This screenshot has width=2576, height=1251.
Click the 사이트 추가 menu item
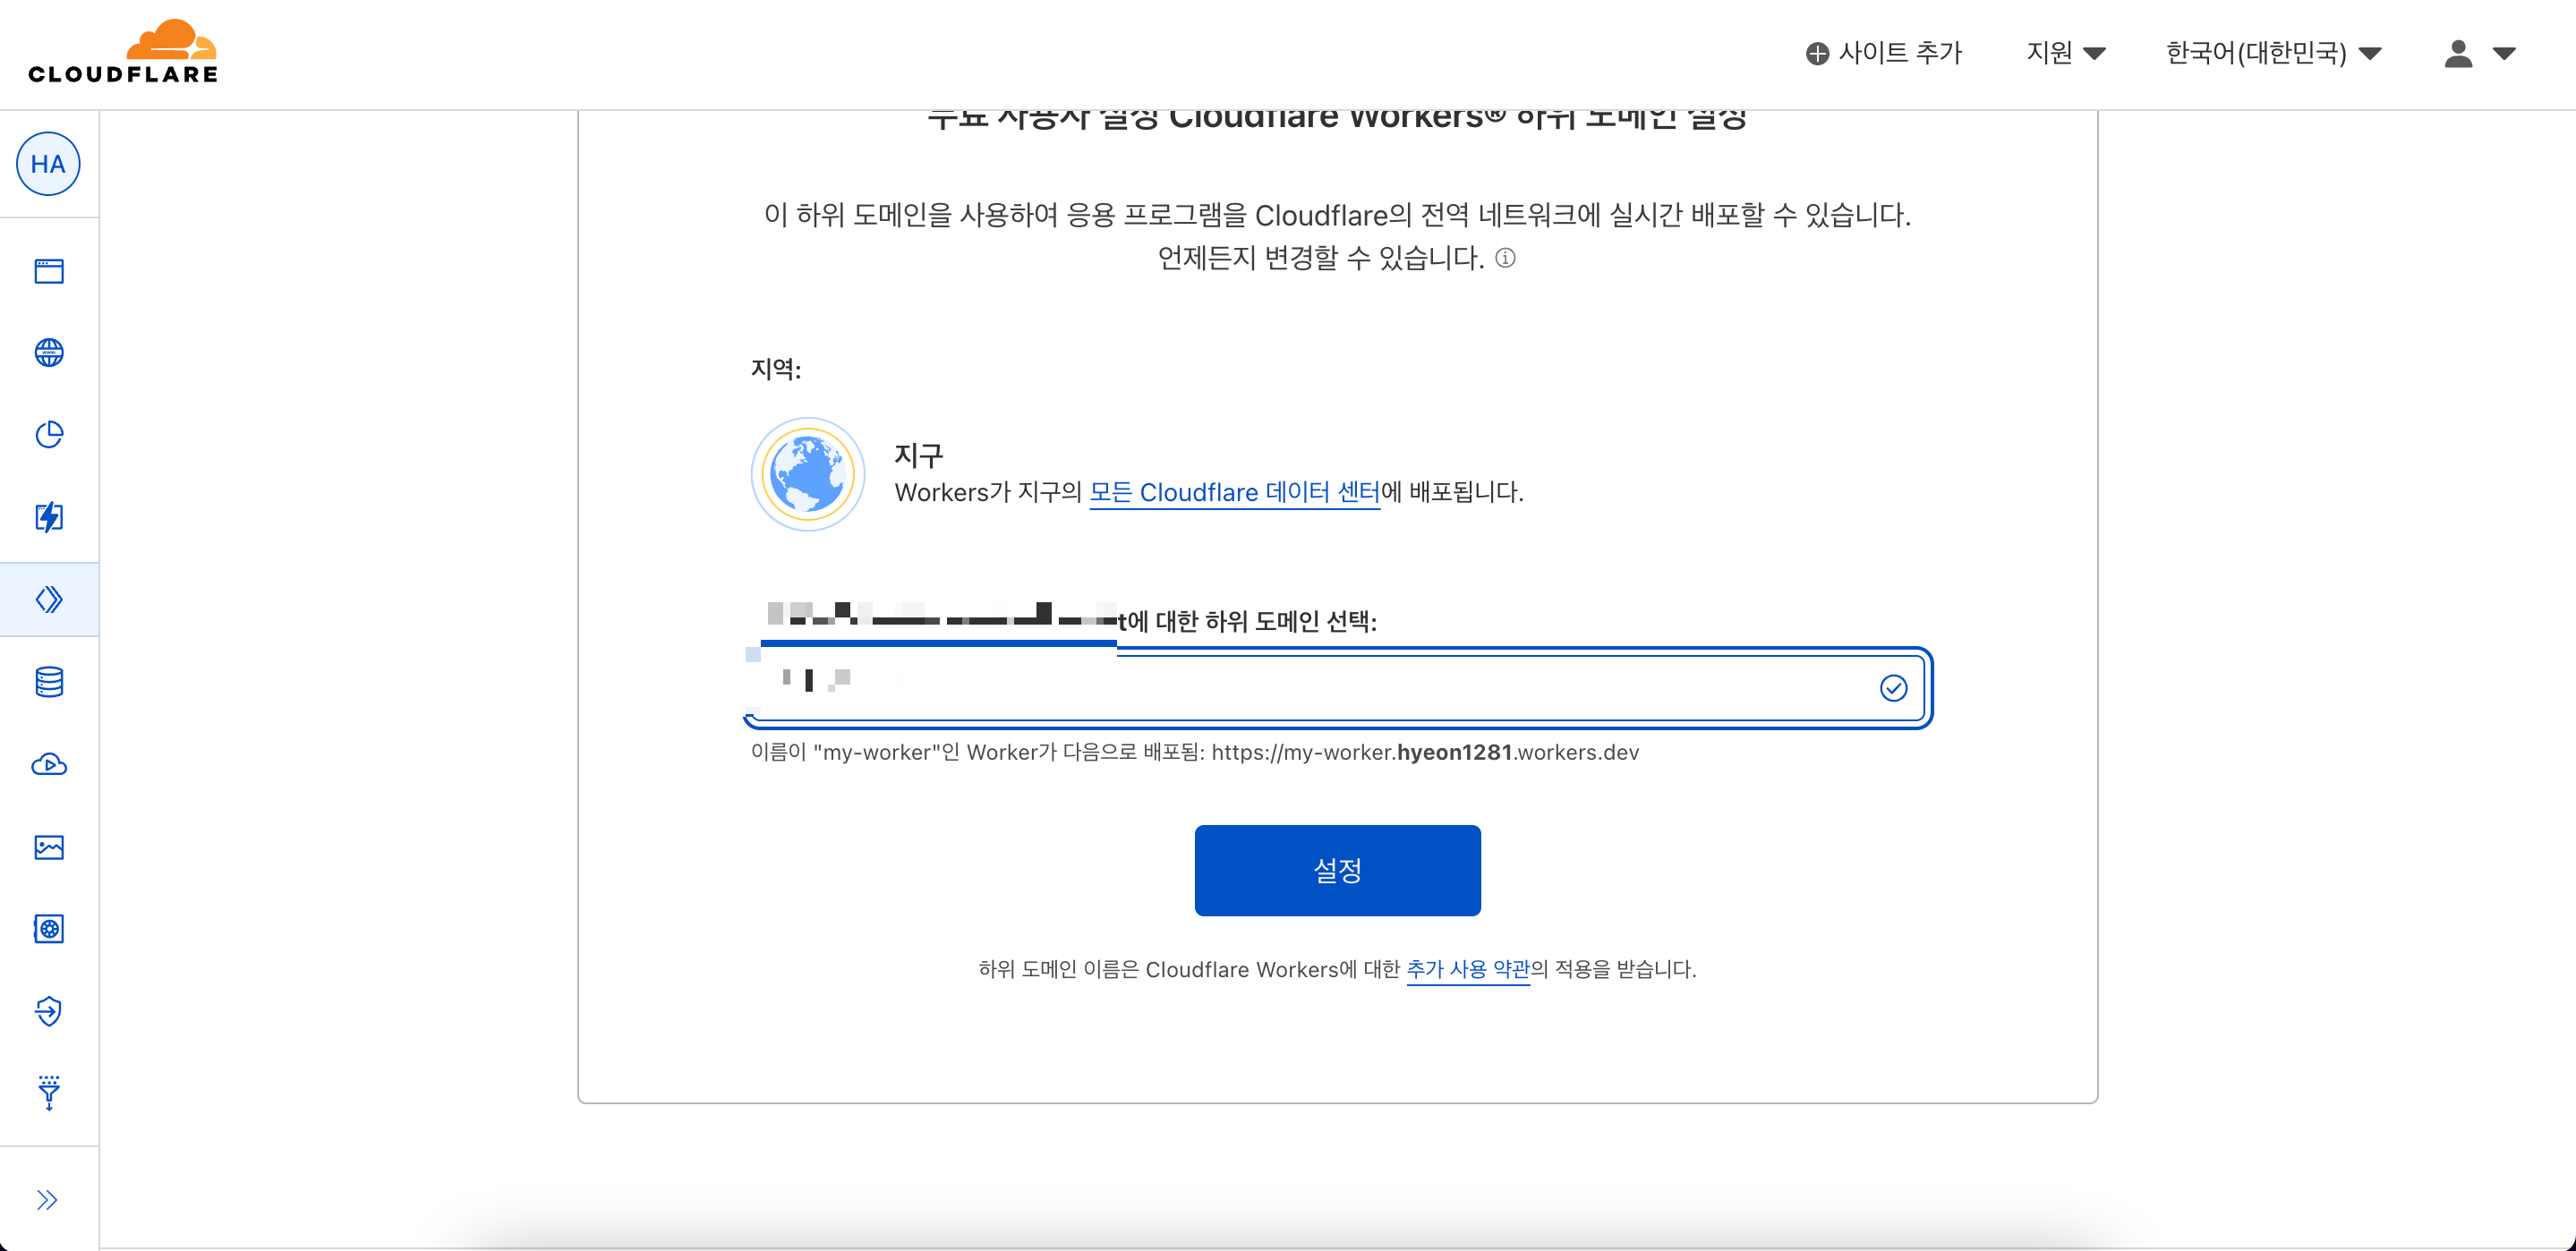[1884, 53]
